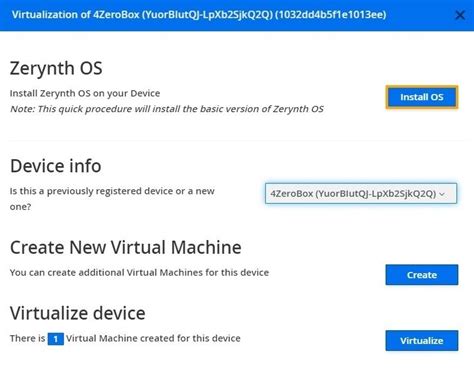Click the divider line below Zerynth OS section

236,140
